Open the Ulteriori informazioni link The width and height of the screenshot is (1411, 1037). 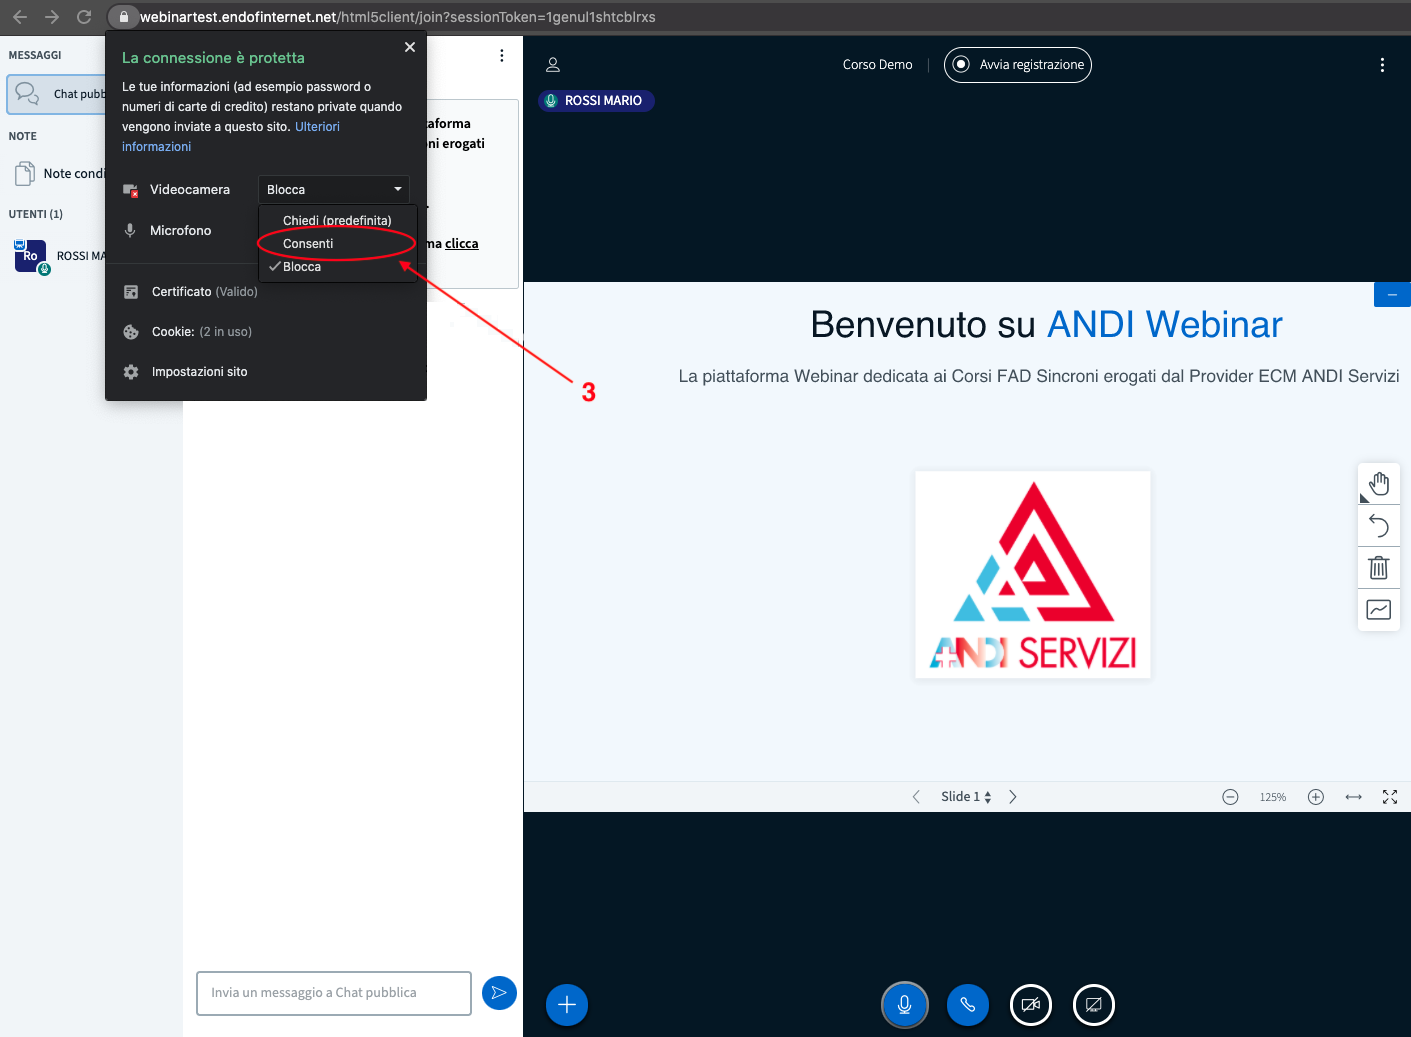[x=317, y=127]
